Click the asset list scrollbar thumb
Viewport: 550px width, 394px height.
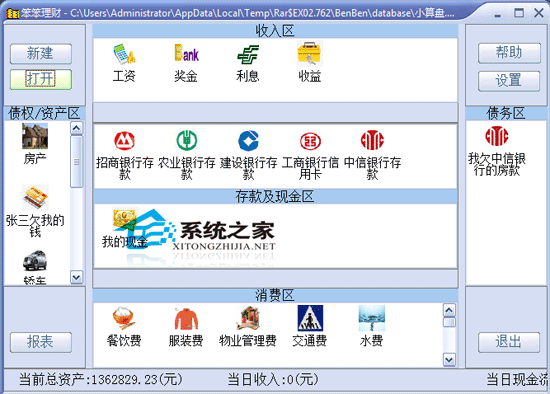point(76,162)
